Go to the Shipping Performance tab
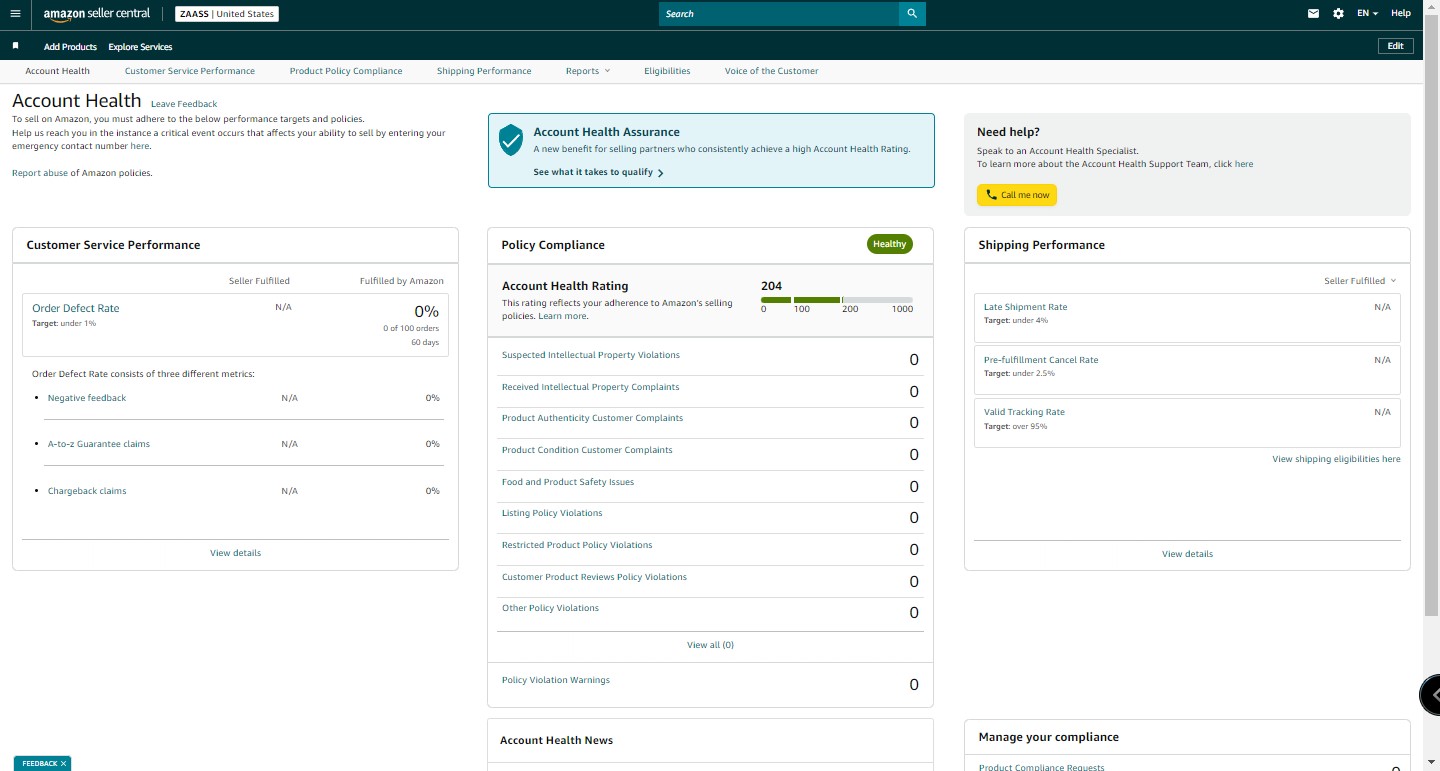 click(484, 71)
